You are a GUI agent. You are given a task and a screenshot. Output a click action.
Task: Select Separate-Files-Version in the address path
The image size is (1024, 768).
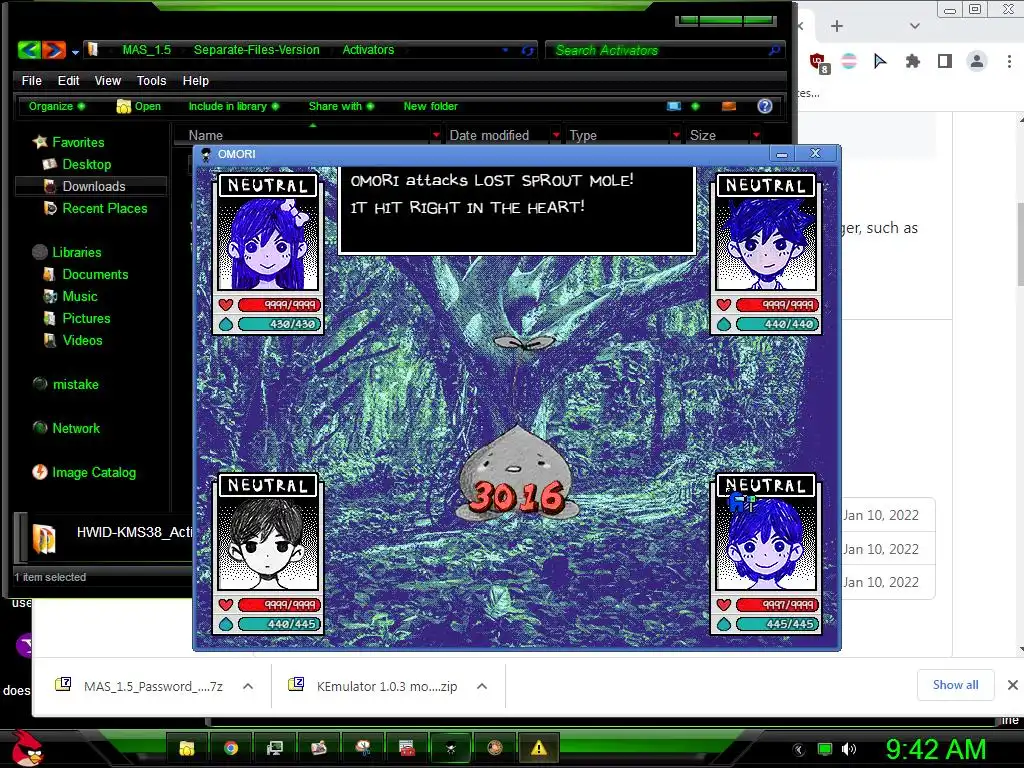256,50
